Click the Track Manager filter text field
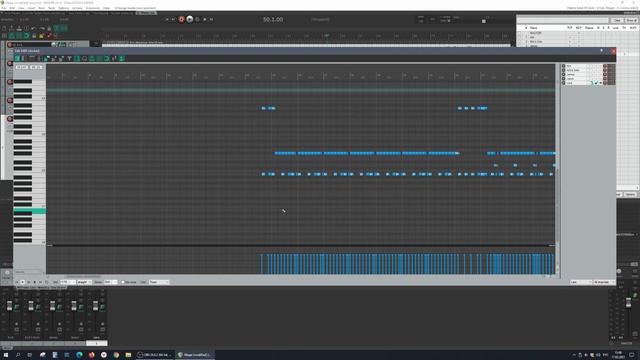This screenshot has width=640, height=360. [563, 20]
